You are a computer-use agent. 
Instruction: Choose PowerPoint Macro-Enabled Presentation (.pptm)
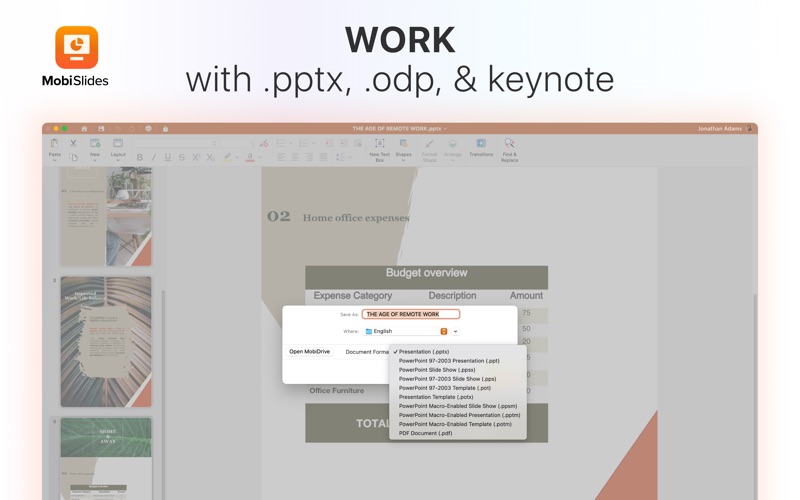coord(458,415)
